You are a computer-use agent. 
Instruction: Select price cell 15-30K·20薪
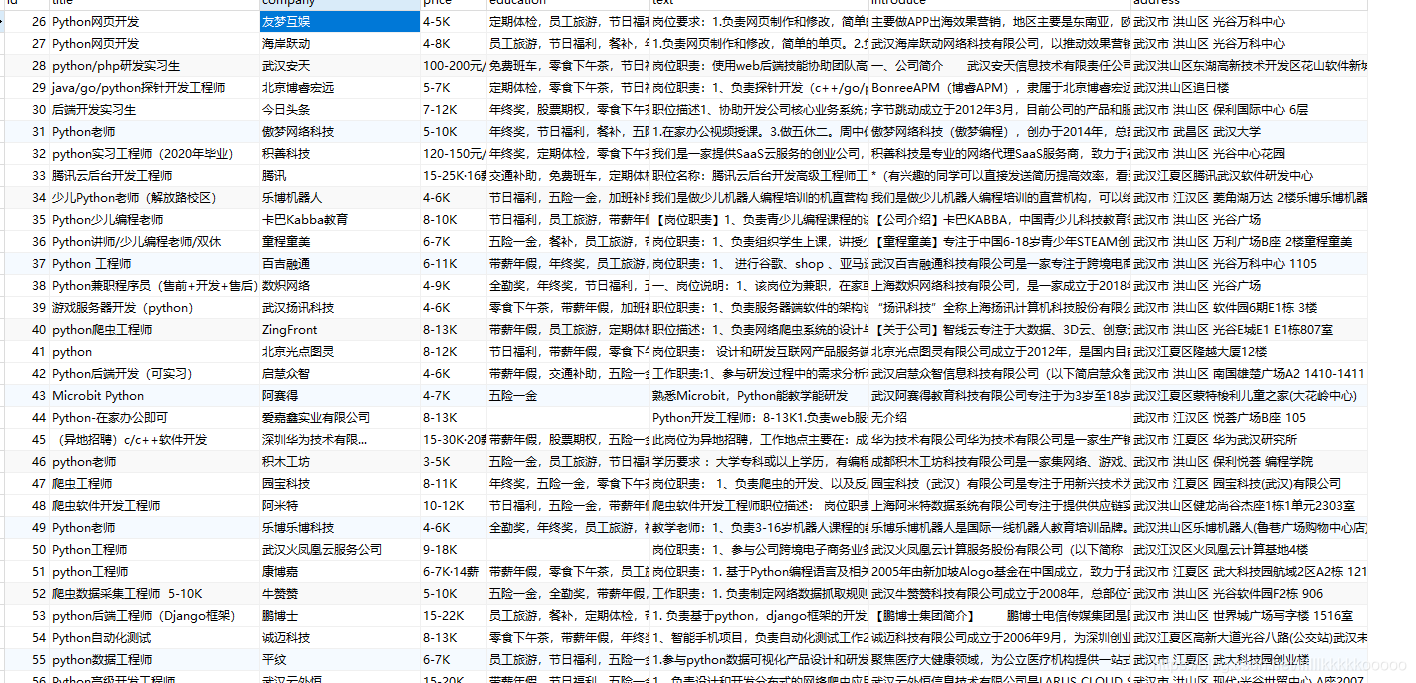point(453,439)
